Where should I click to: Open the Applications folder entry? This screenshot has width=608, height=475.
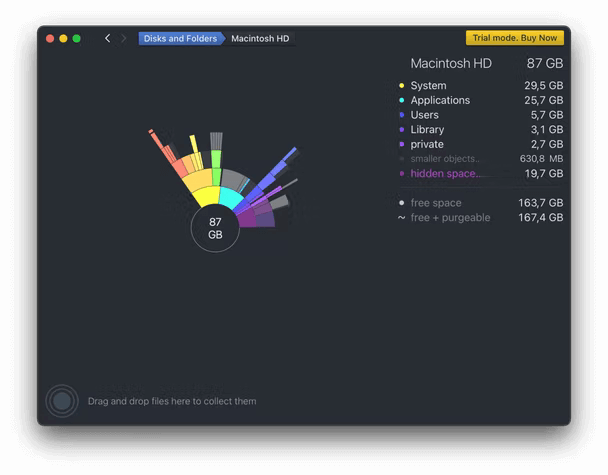(481, 100)
